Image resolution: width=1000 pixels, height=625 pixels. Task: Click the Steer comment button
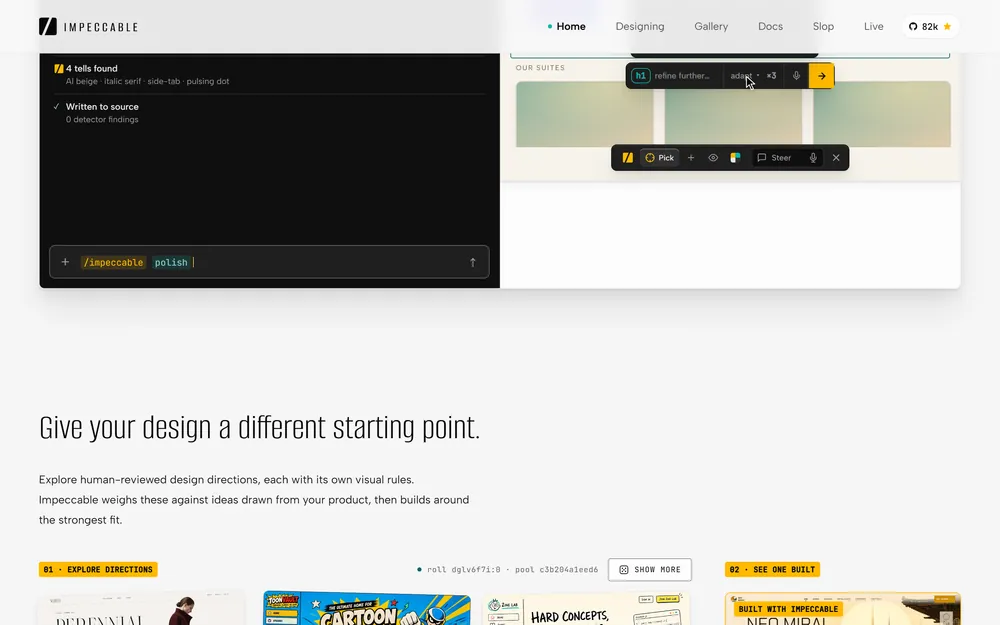[x=774, y=158]
